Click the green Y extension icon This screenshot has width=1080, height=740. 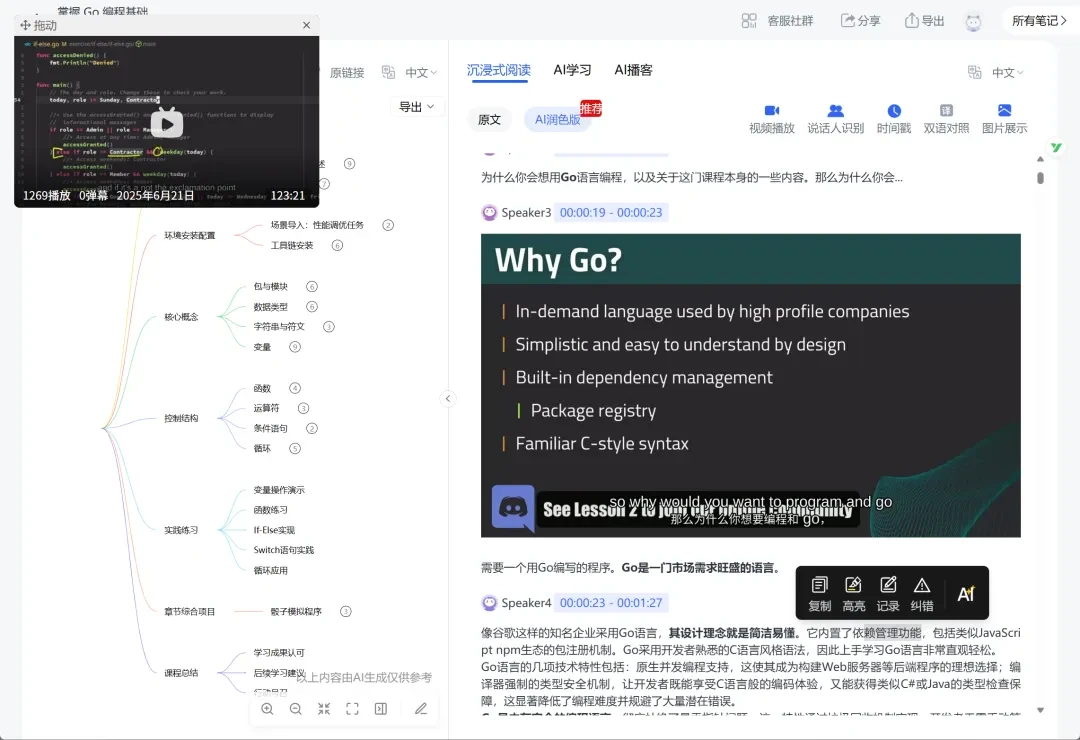click(1056, 147)
